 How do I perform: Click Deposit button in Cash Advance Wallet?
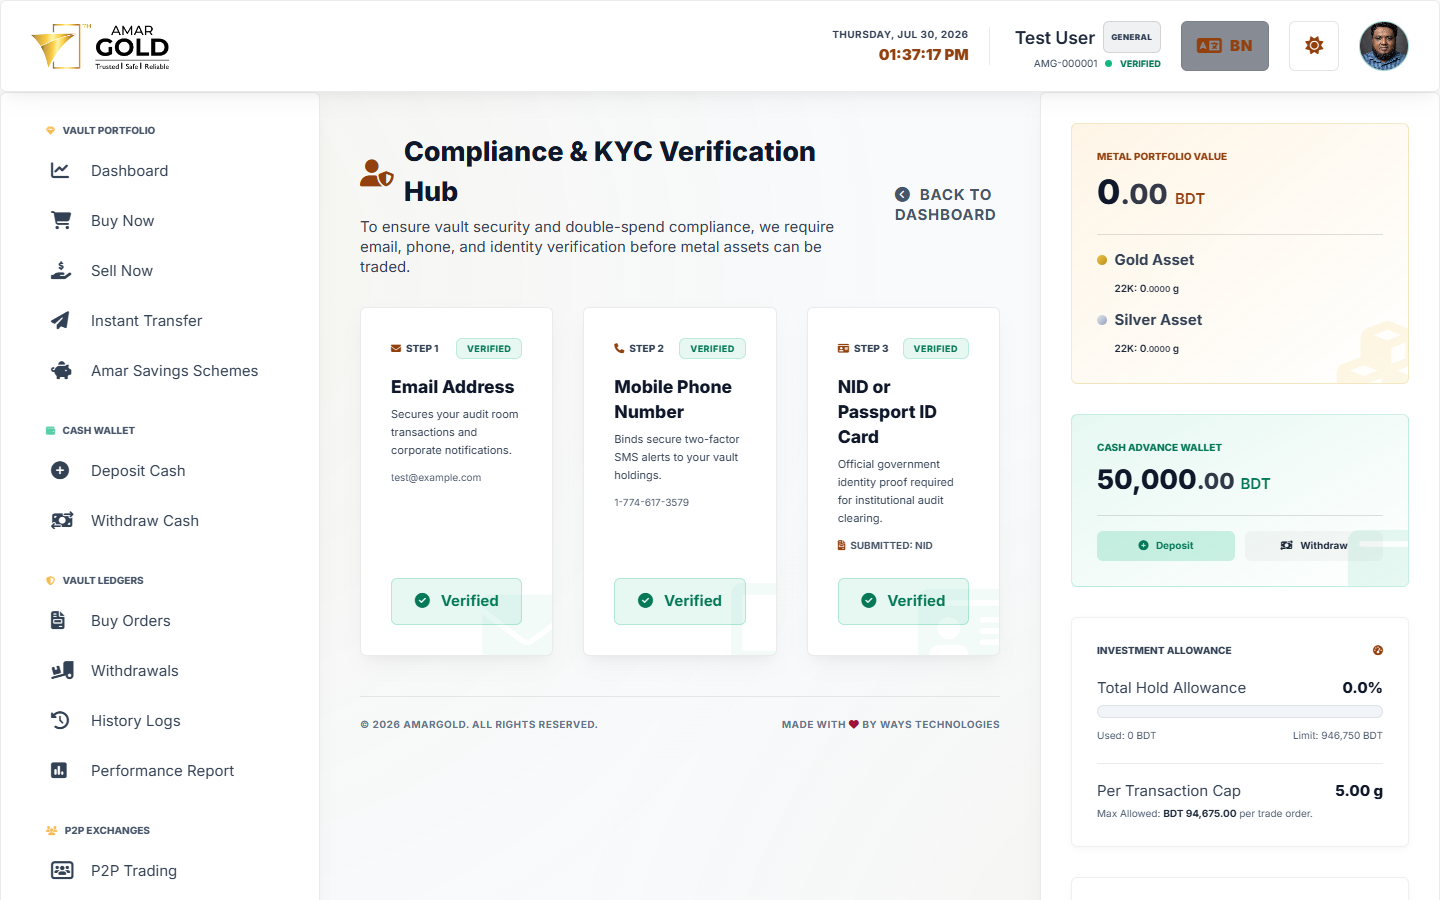click(x=1166, y=546)
